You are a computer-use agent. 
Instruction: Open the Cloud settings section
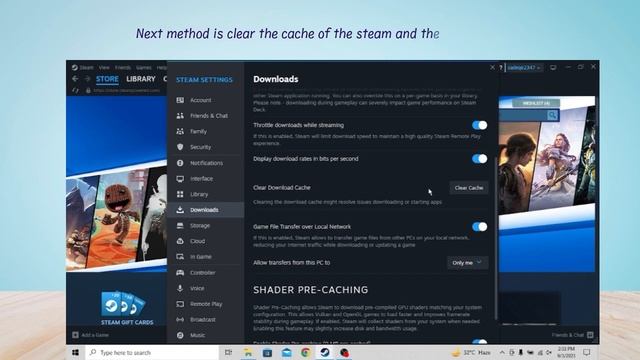pos(205,241)
